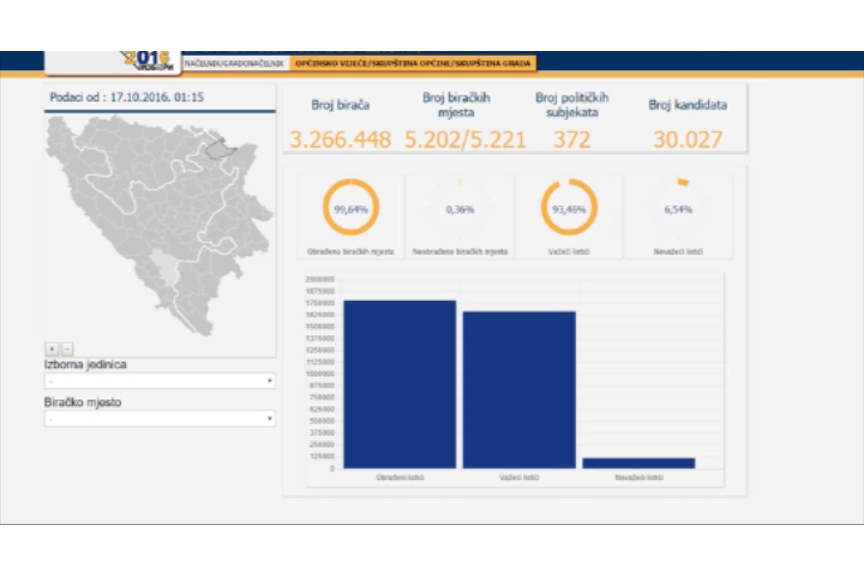Open the Izborna jedinica dropdown
864x576 pixels.
(160, 381)
